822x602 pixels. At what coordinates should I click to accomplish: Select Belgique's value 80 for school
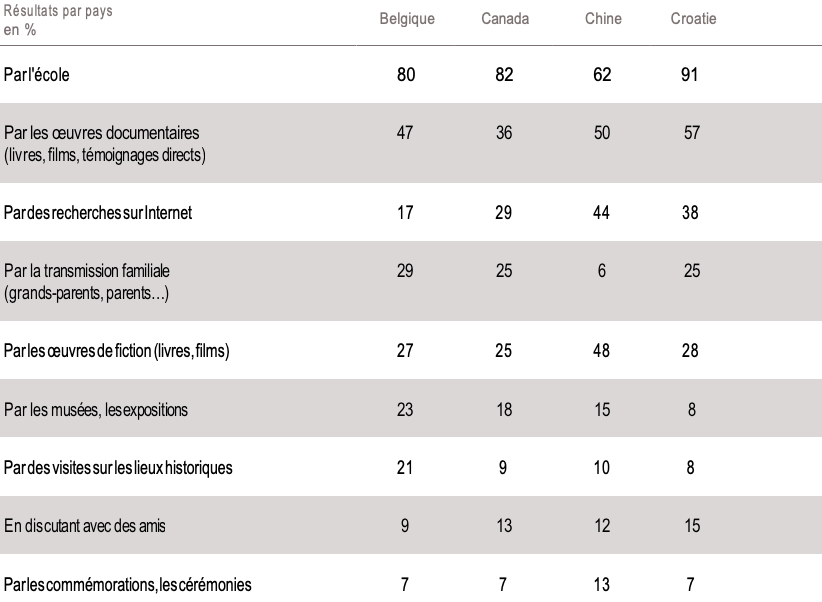click(405, 73)
